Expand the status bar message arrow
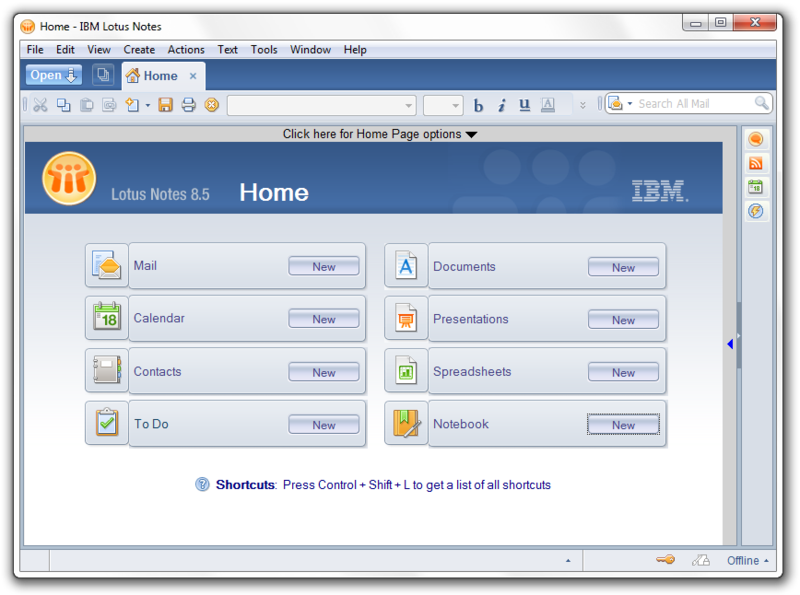Viewport: 800px width, 595px height. (x=568, y=560)
